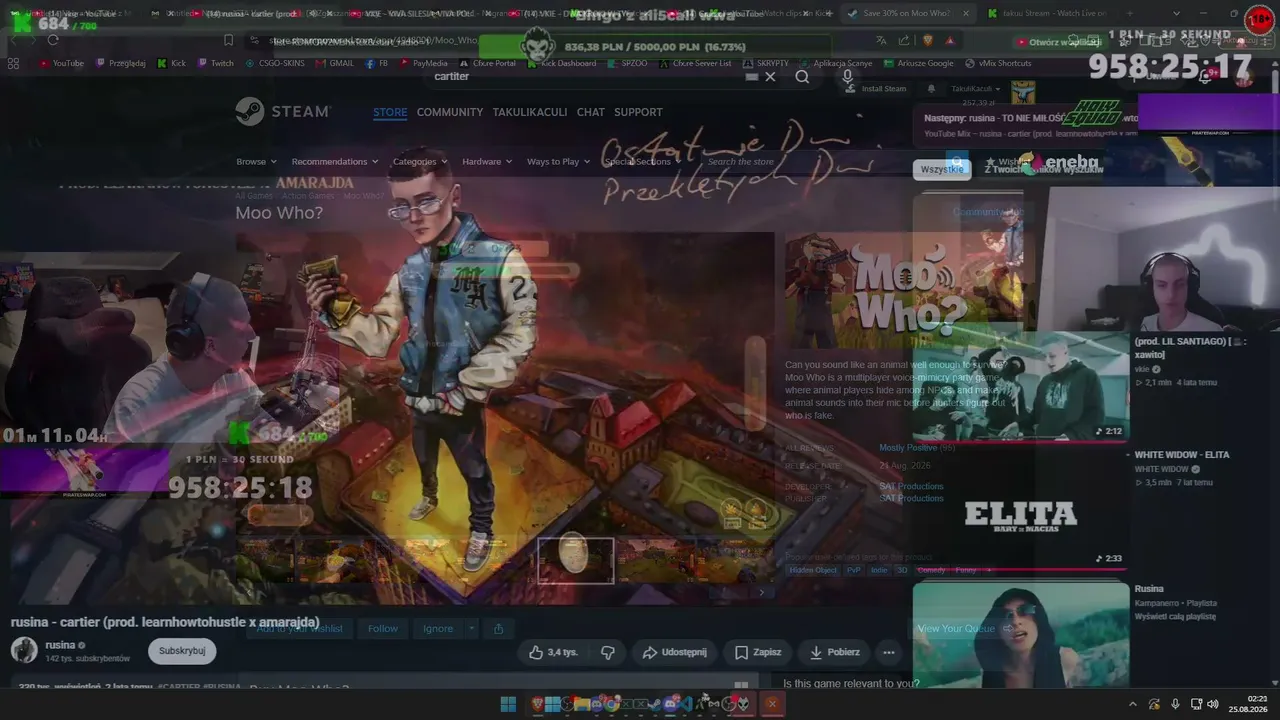Go to the Steam STORE tab
The image size is (1280, 720).
[x=390, y=112]
